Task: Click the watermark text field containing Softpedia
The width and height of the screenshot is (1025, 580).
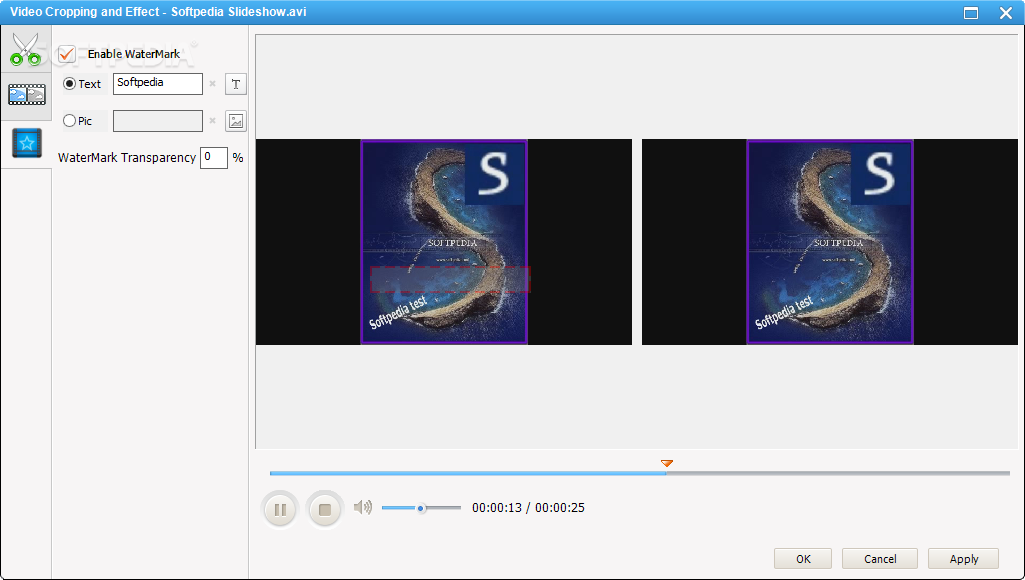Action: (x=158, y=84)
